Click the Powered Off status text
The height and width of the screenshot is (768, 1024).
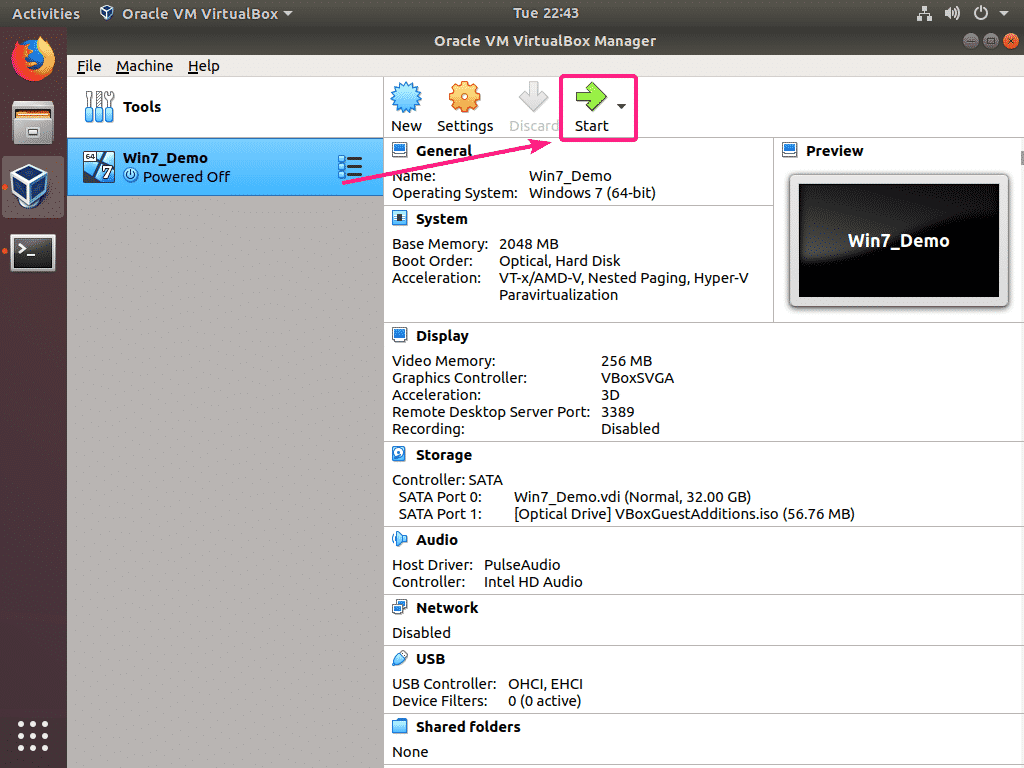186,177
